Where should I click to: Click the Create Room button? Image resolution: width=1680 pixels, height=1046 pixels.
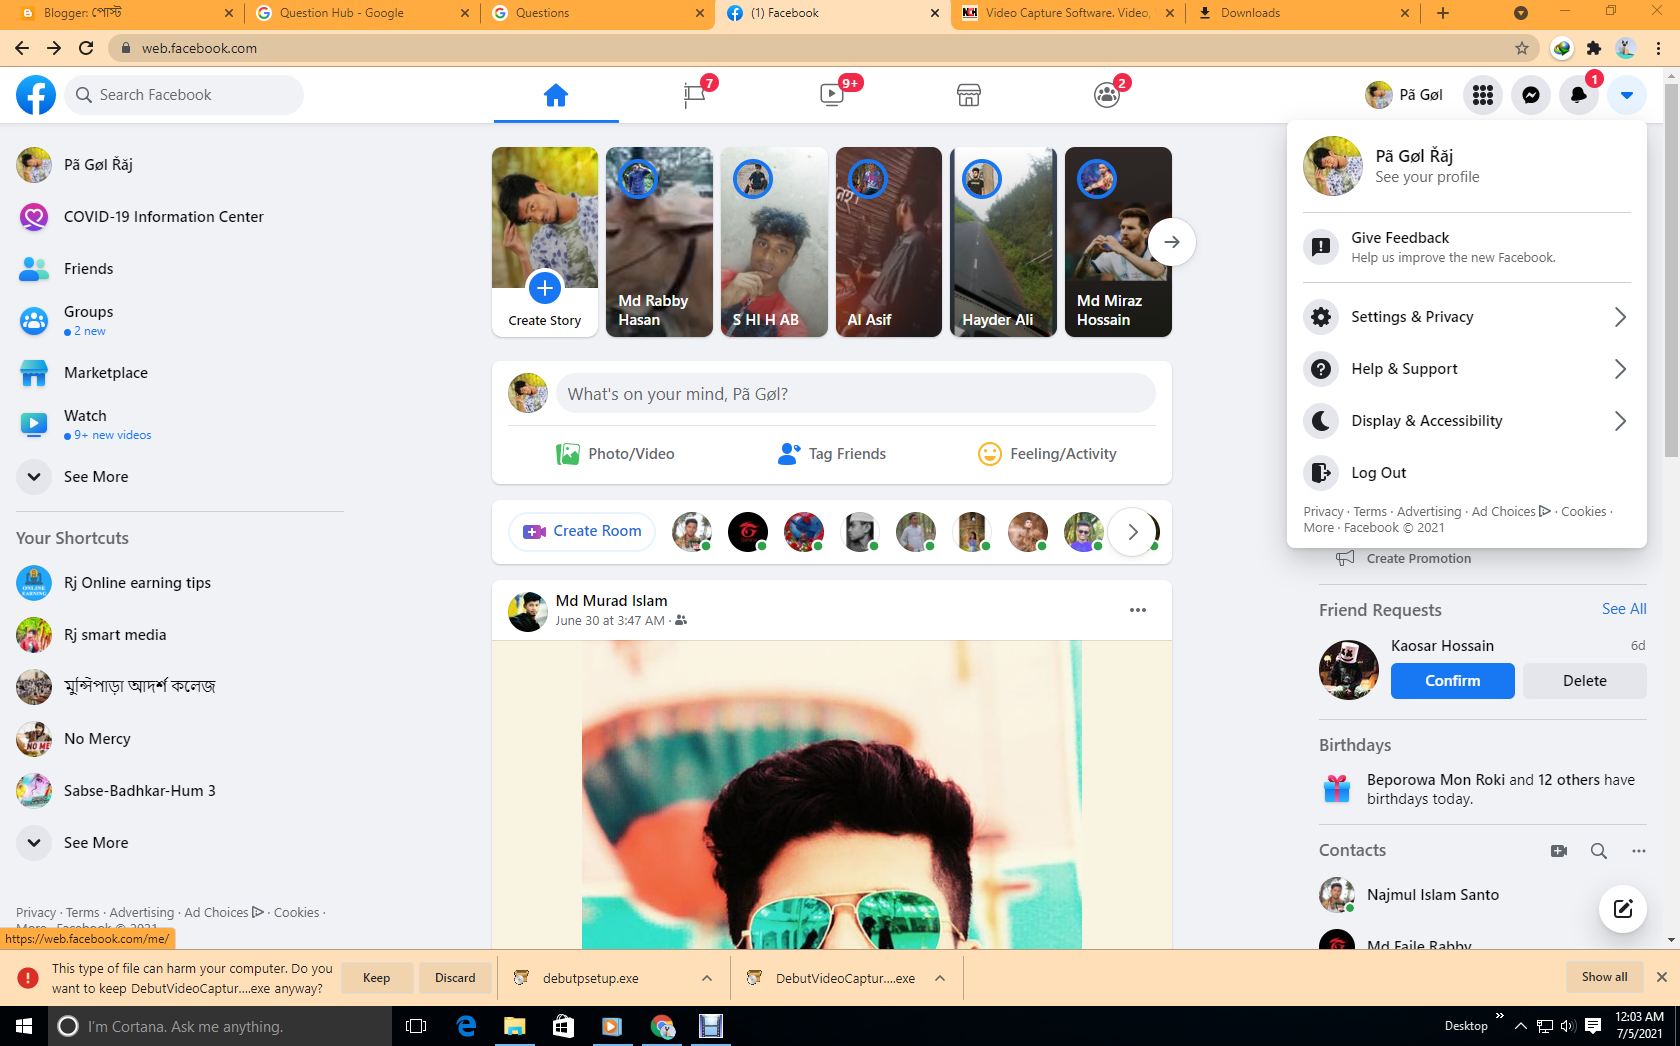pos(582,531)
